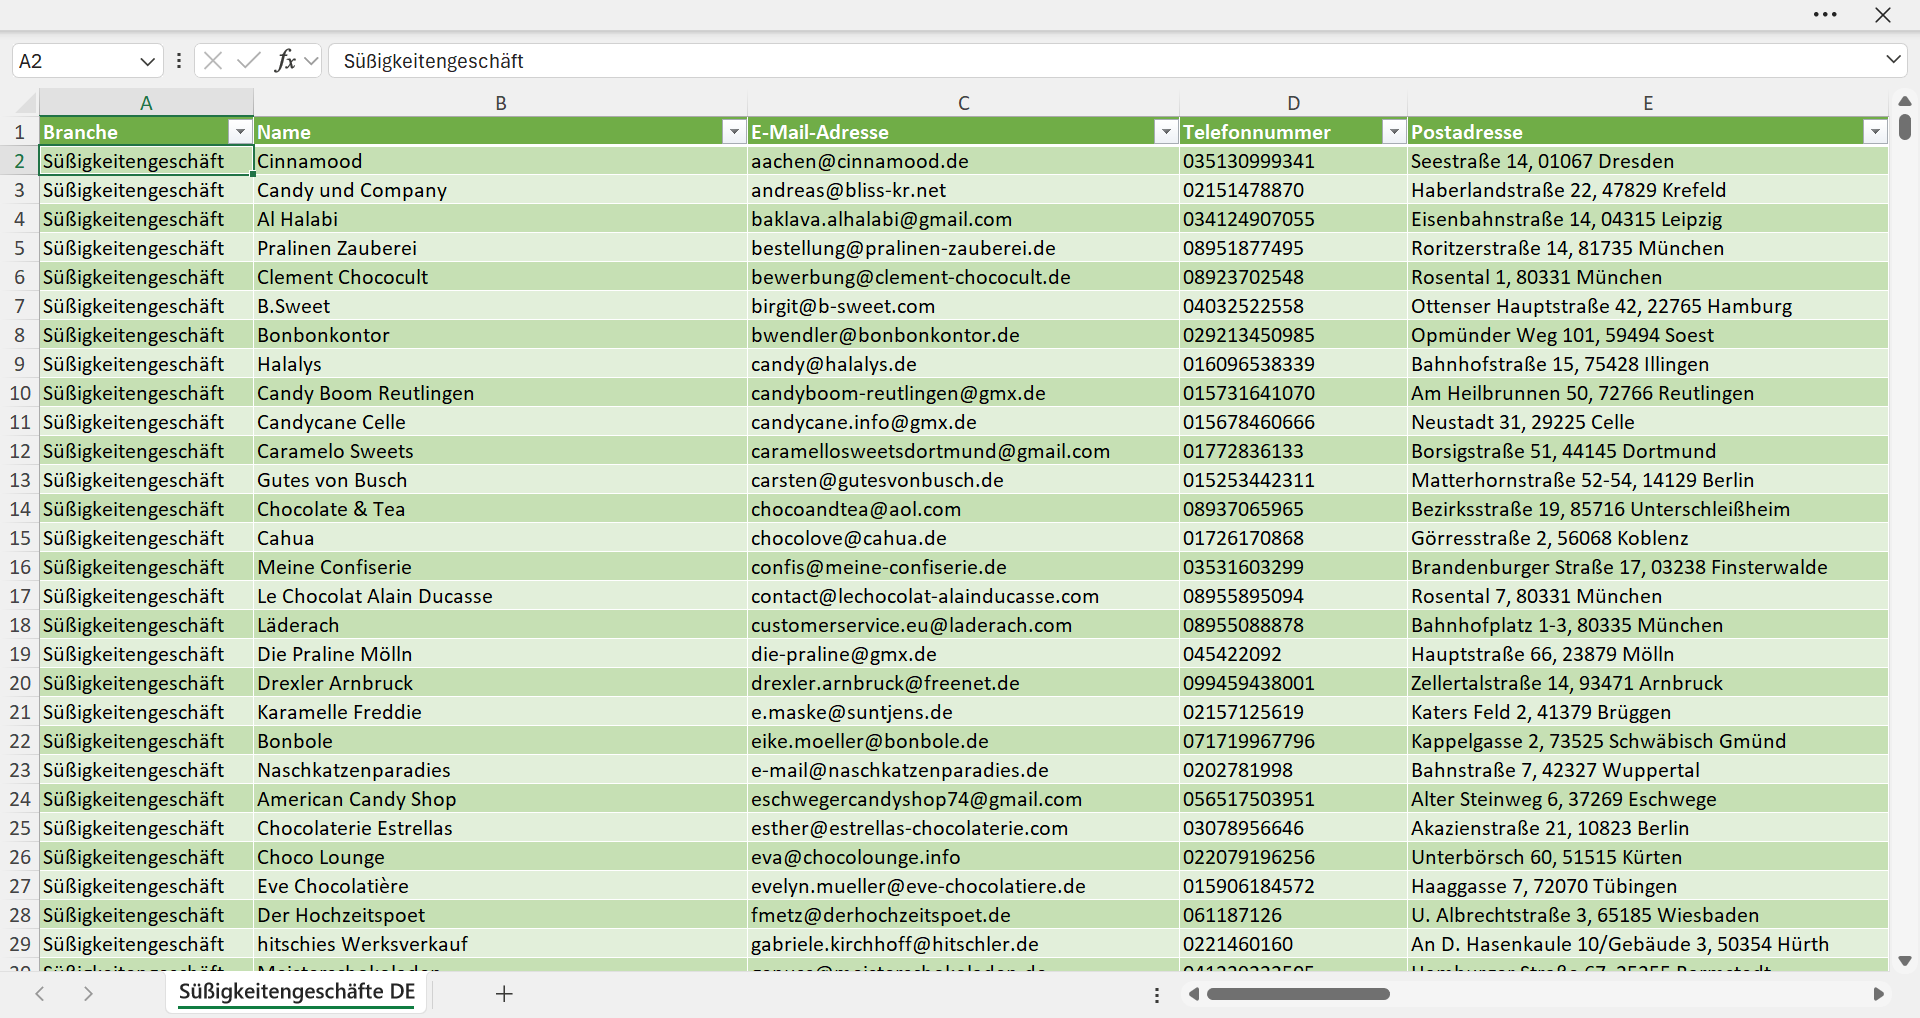Go to the previous sheet arrow

(40, 993)
